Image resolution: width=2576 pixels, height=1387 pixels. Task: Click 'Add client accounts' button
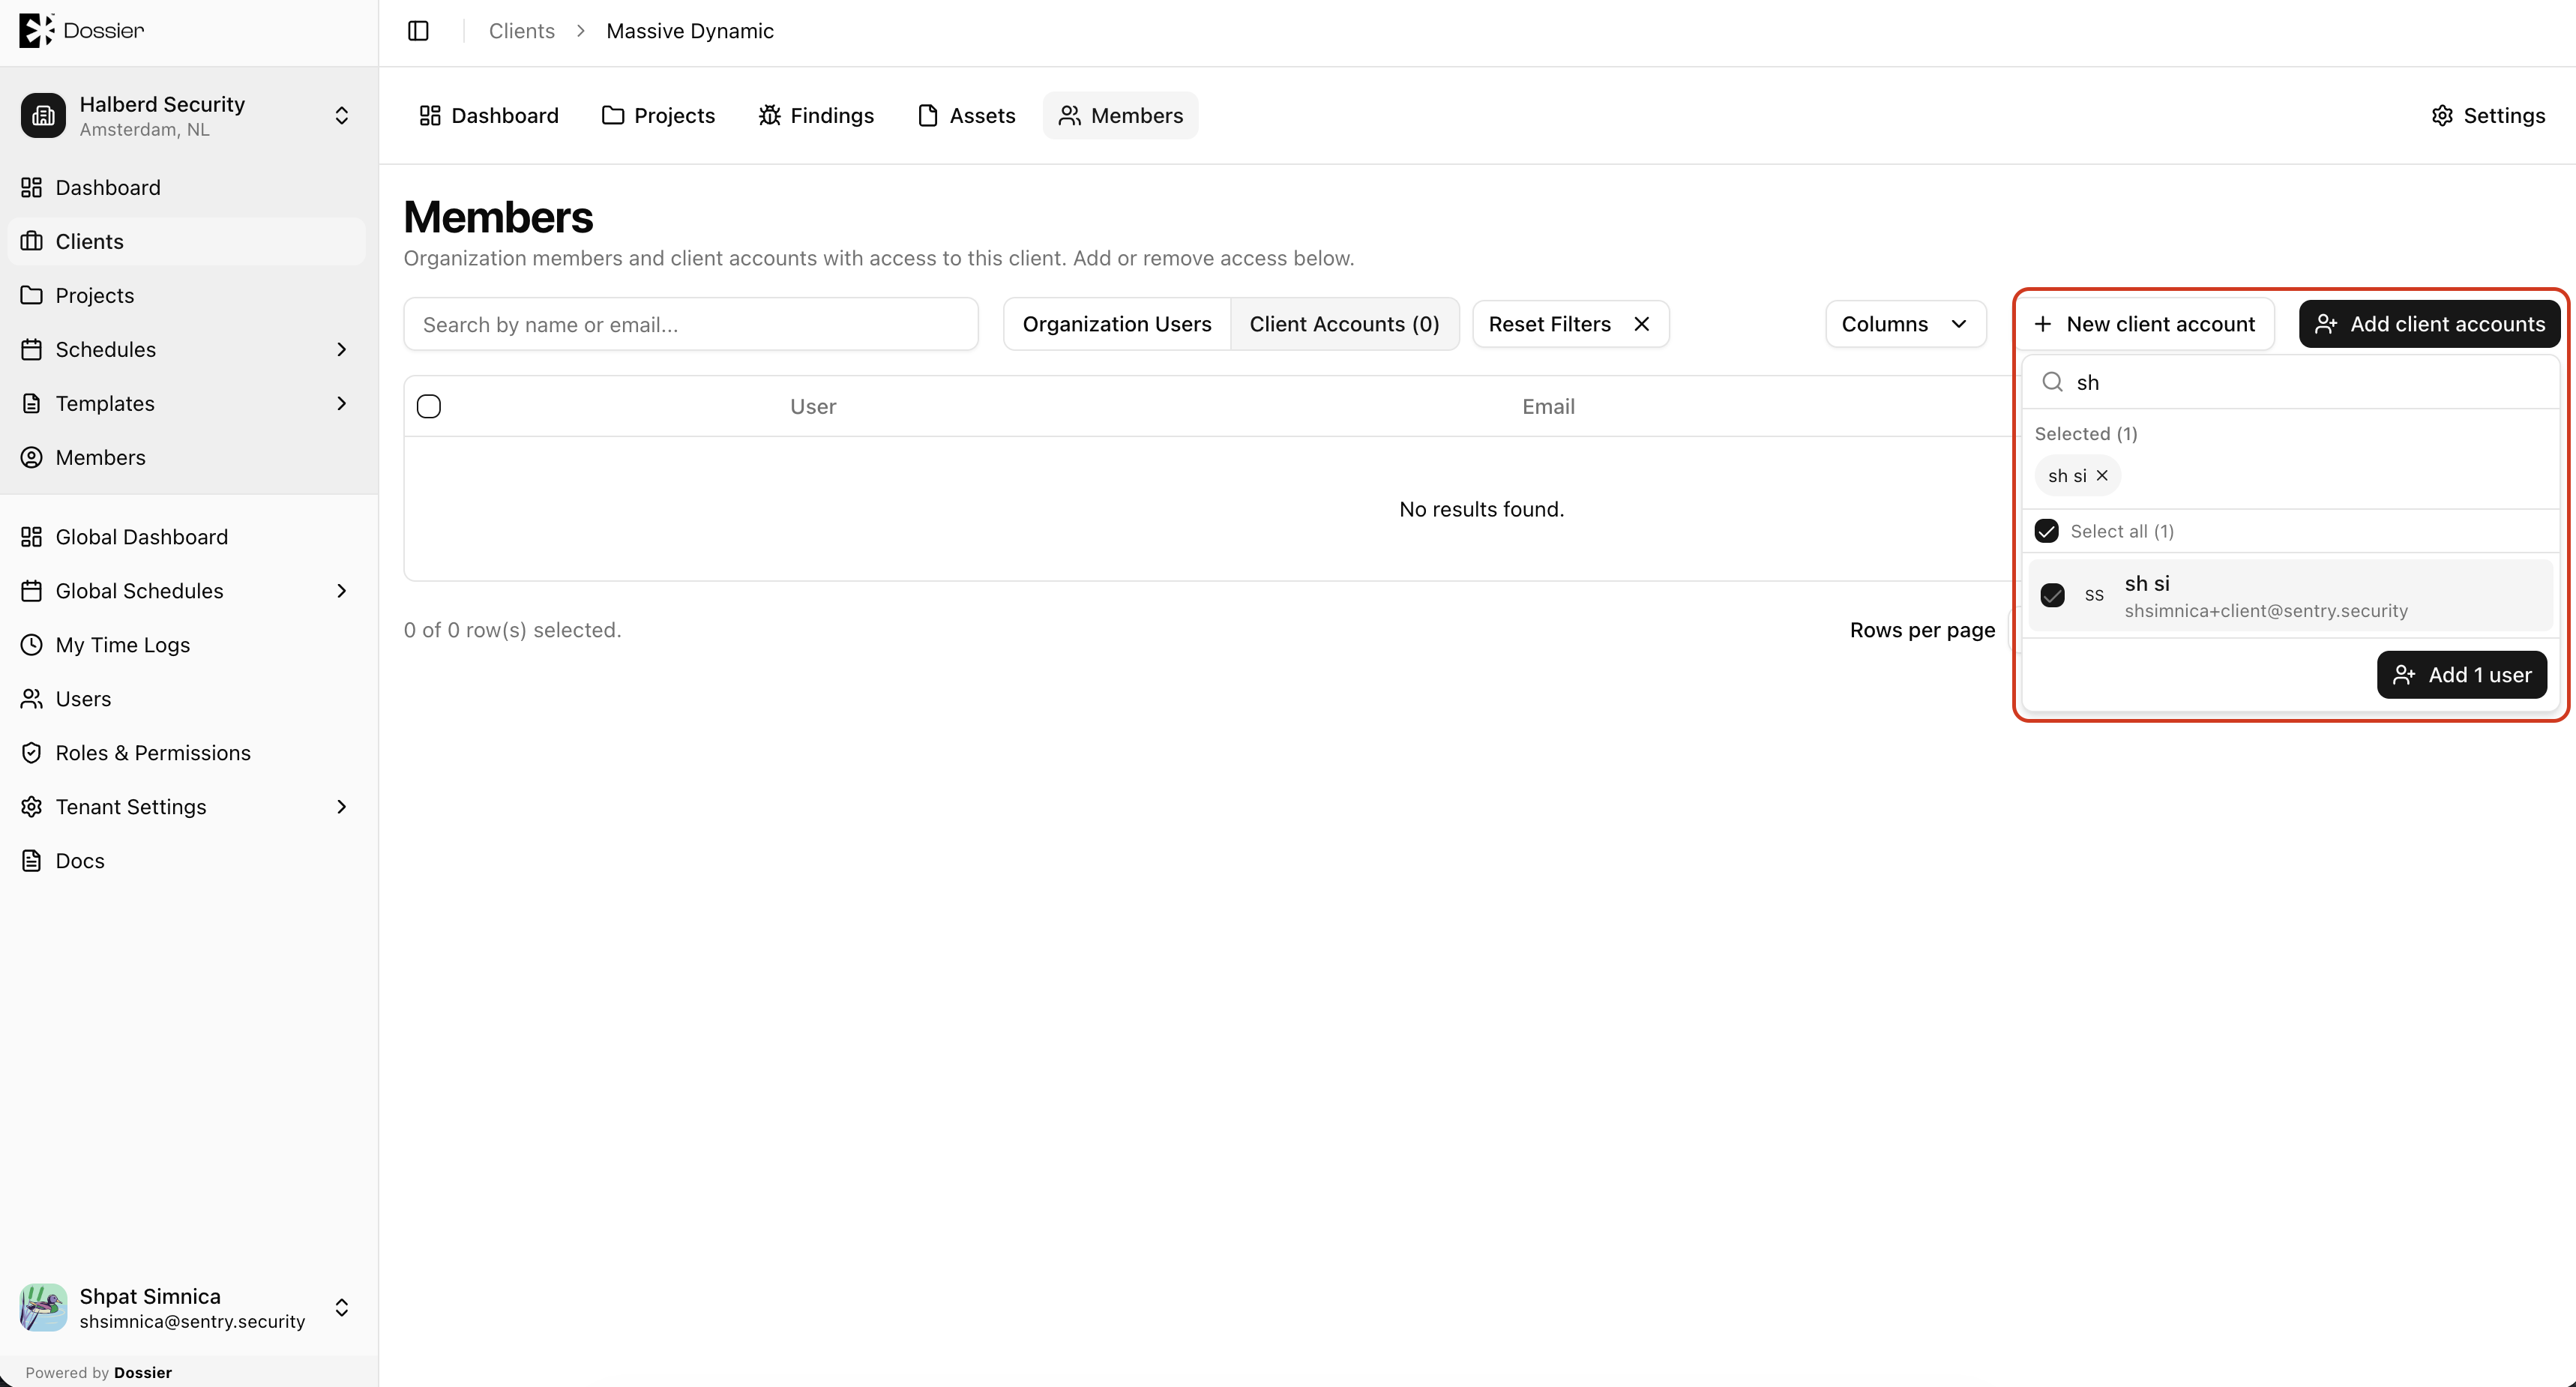coord(2429,324)
